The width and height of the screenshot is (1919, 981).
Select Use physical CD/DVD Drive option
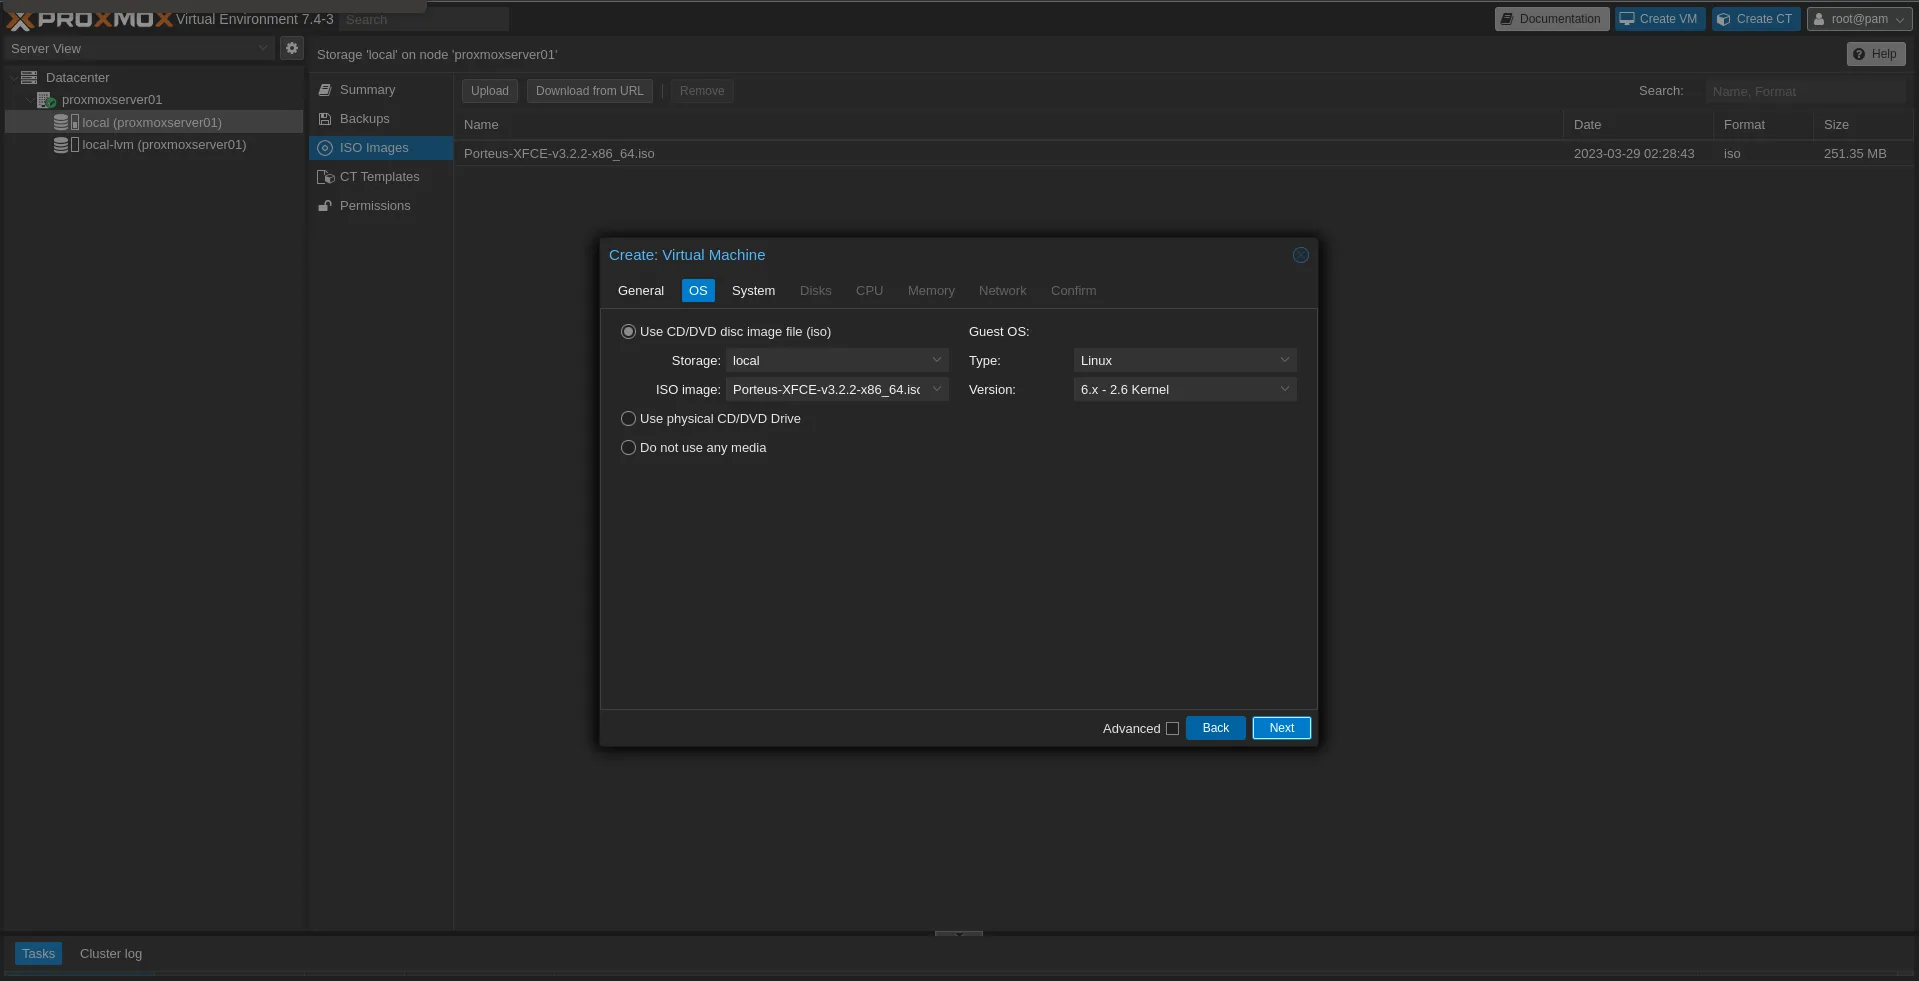pyautogui.click(x=628, y=419)
